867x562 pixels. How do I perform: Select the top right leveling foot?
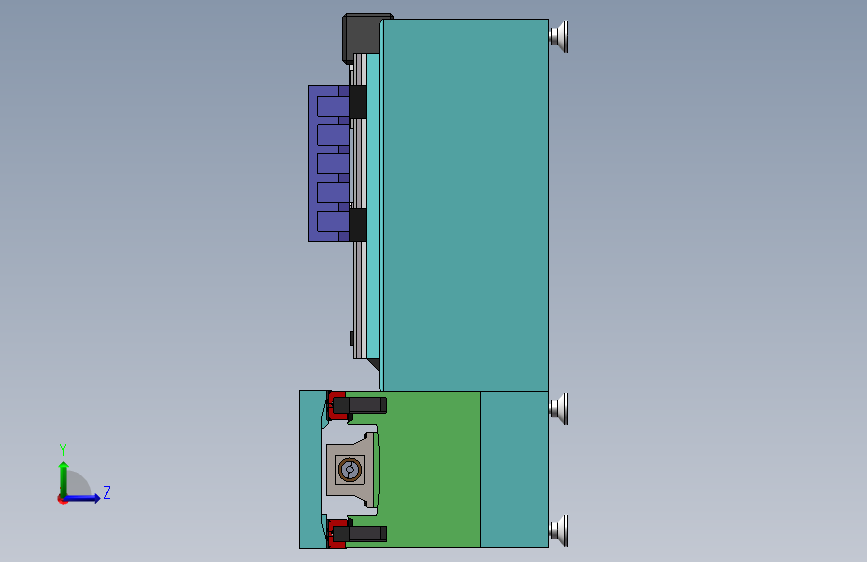[559, 37]
